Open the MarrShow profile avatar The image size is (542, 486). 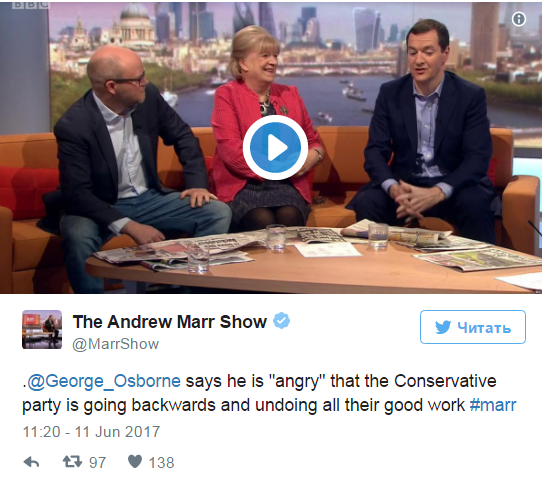[42, 329]
